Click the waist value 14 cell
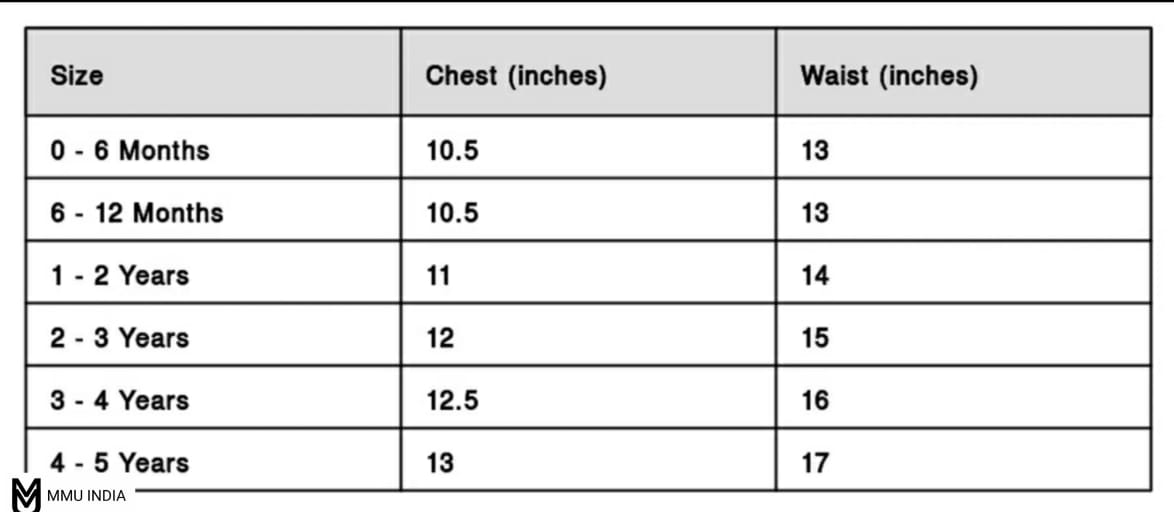Image resolution: width=1174 pixels, height=512 pixels. coord(815,275)
